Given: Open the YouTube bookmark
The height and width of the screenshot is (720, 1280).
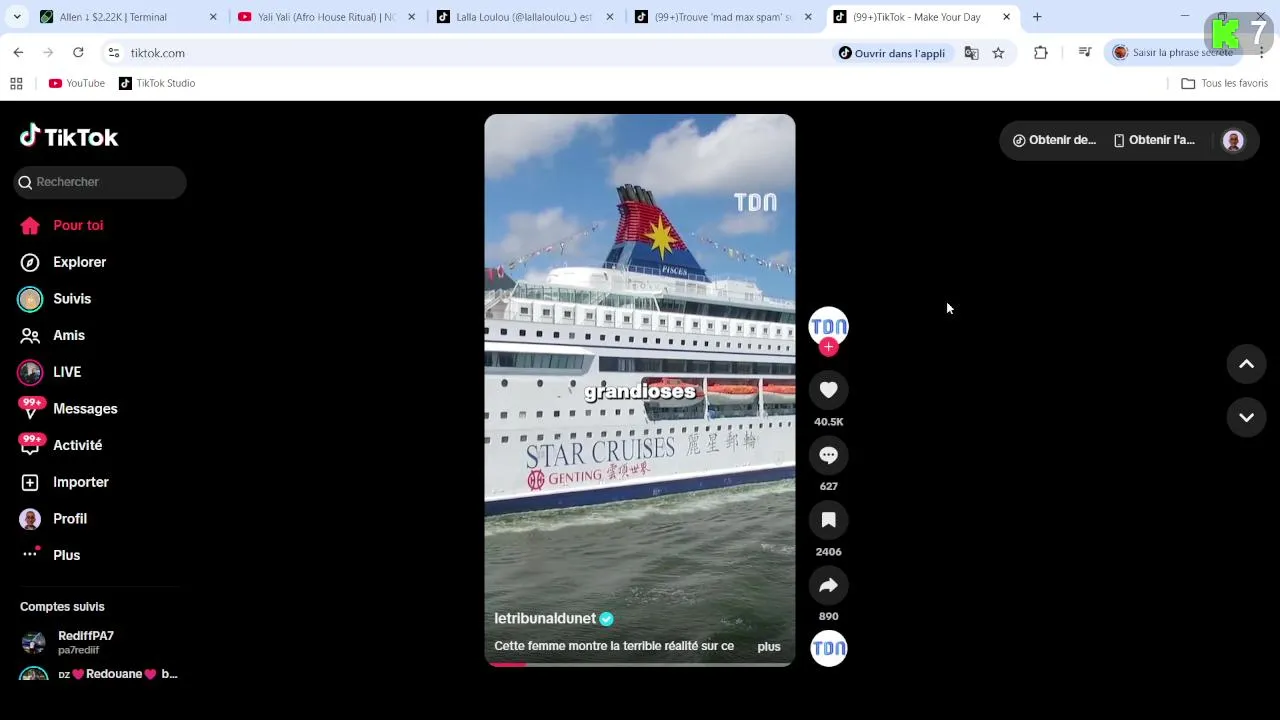Looking at the screenshot, I should coord(77,83).
